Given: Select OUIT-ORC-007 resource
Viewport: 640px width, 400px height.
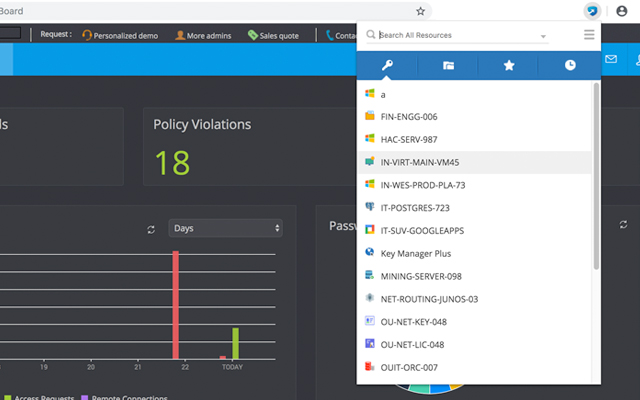Looking at the screenshot, I should [x=474, y=367].
